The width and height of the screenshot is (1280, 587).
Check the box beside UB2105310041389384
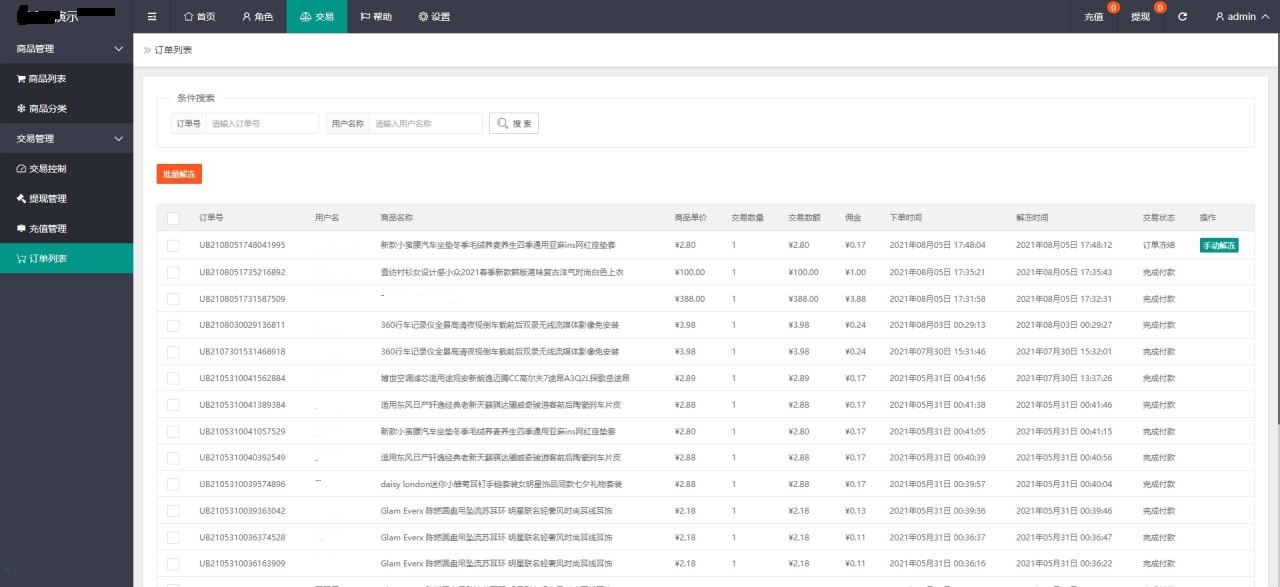[173, 405]
